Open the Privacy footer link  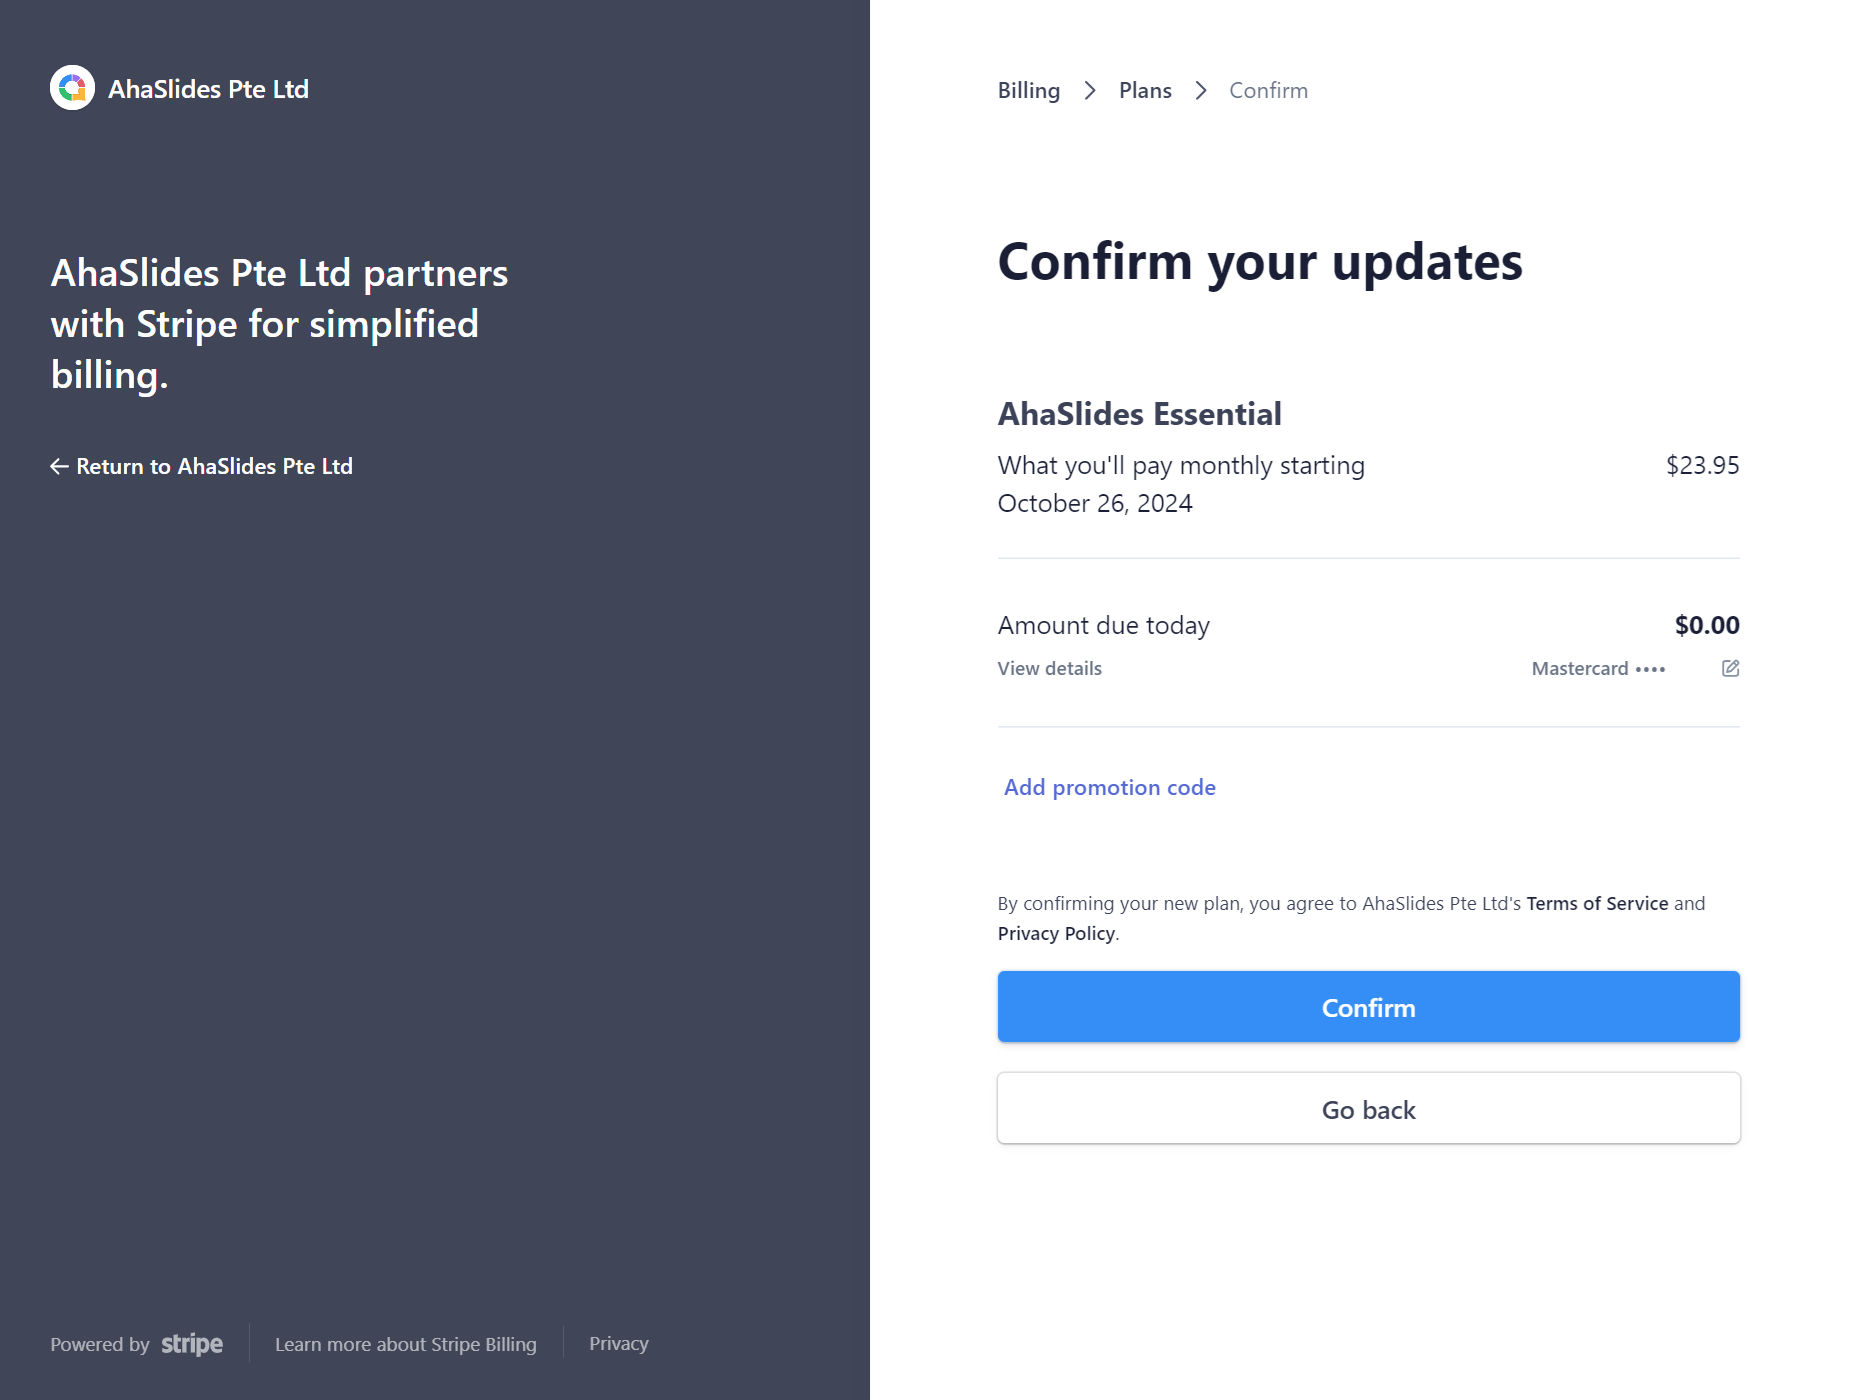[619, 1344]
